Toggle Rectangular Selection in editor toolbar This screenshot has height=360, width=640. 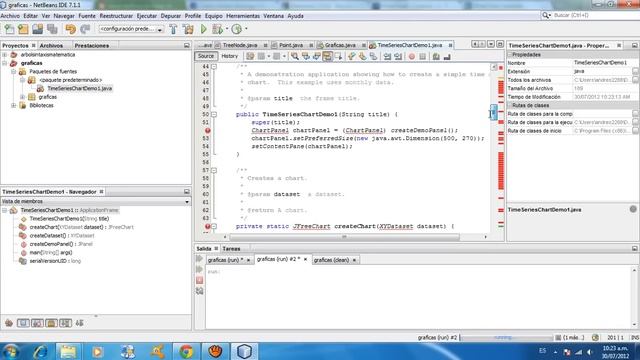click(x=338, y=56)
